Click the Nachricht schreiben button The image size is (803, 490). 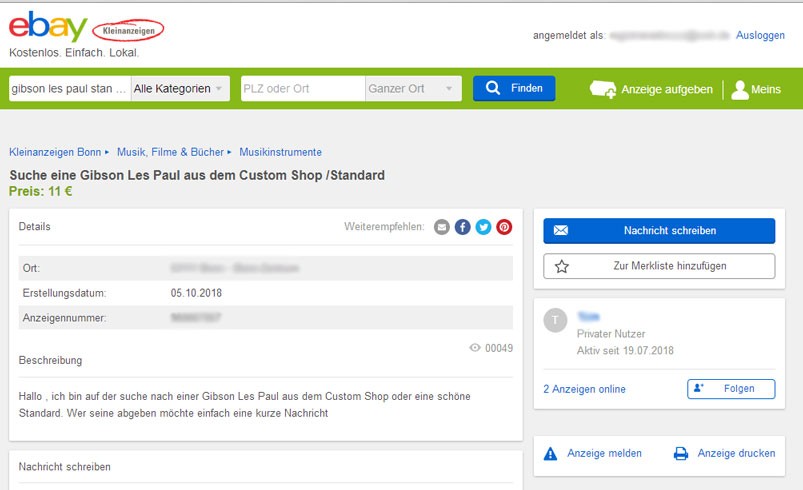[x=659, y=231]
